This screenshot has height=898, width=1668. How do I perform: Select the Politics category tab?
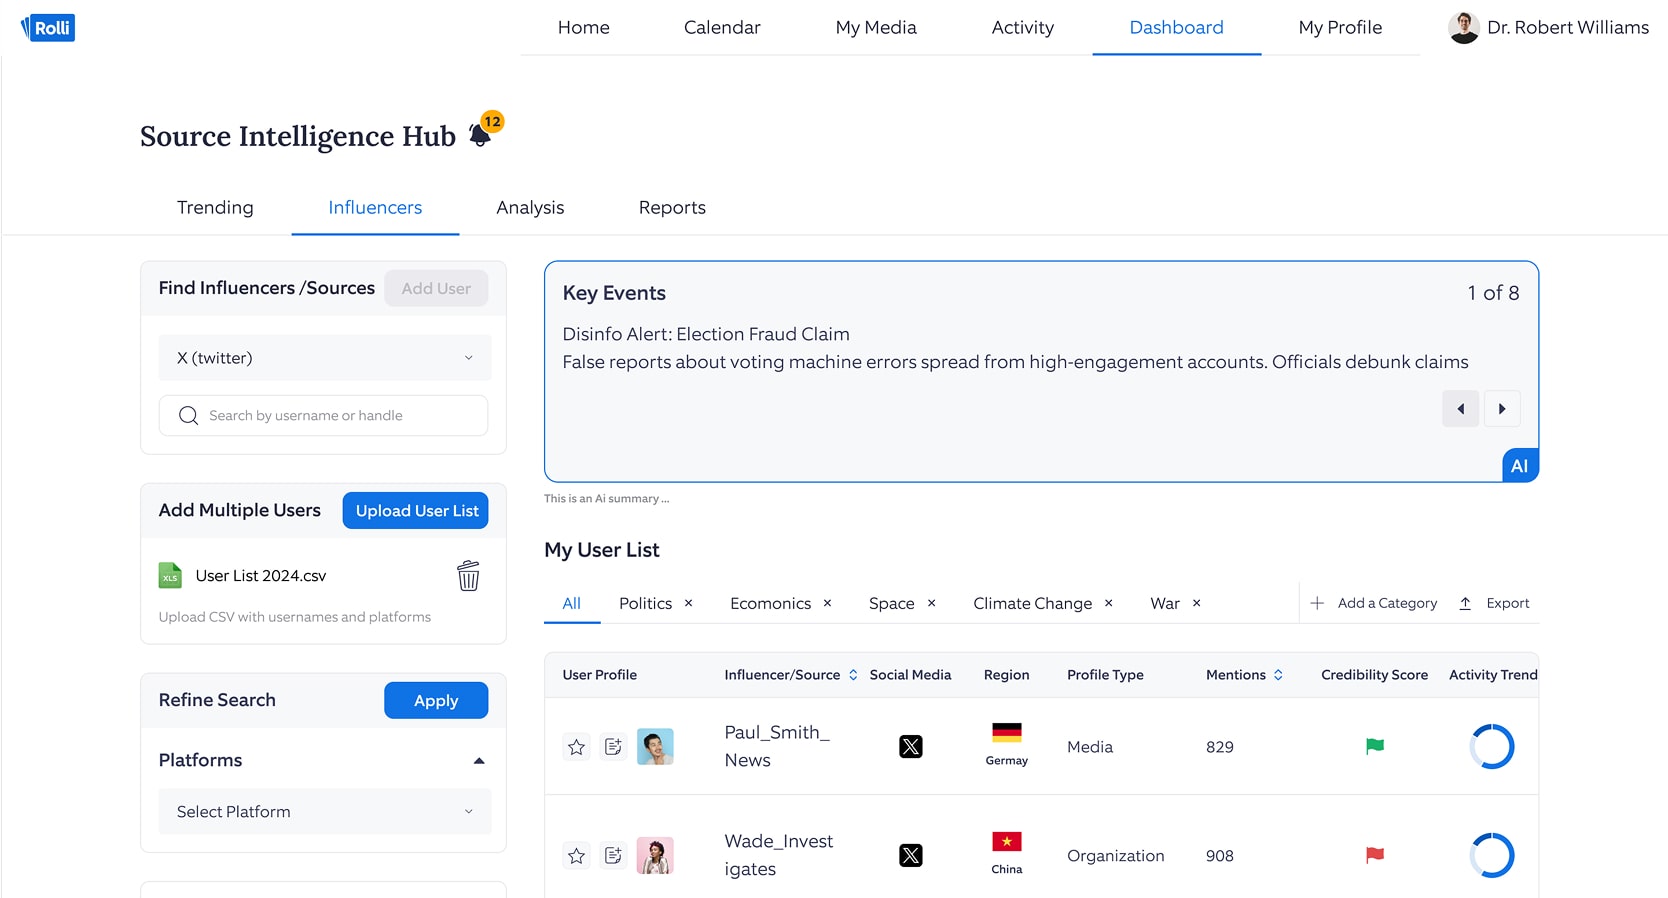(645, 603)
